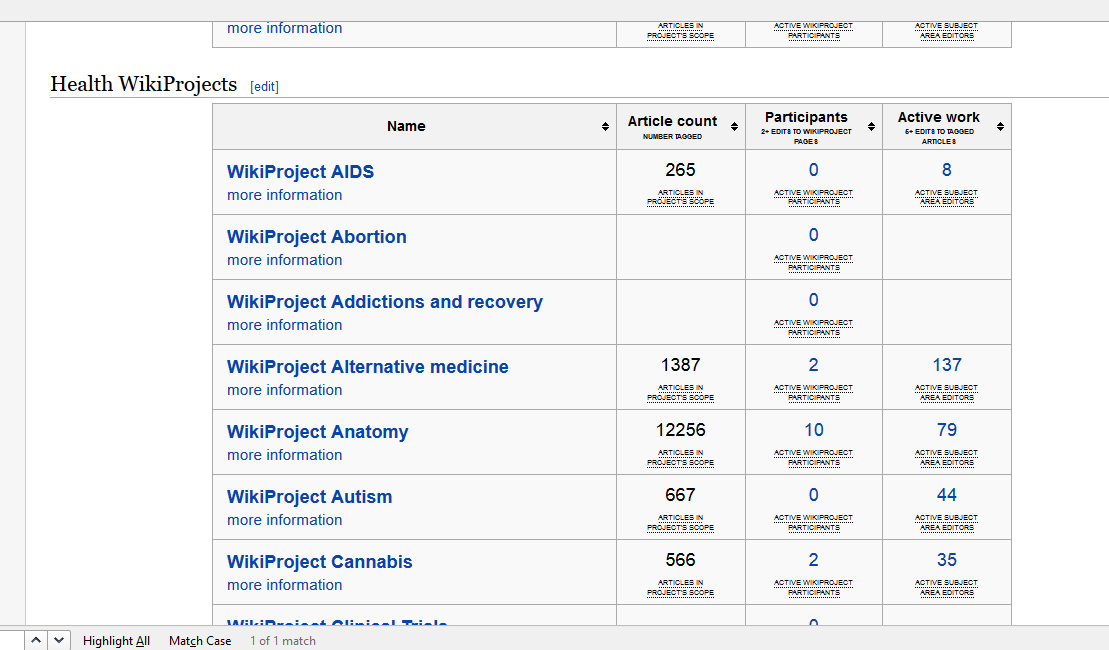Open WikiProject Anatomy link
The width and height of the screenshot is (1109, 650).
(x=318, y=432)
